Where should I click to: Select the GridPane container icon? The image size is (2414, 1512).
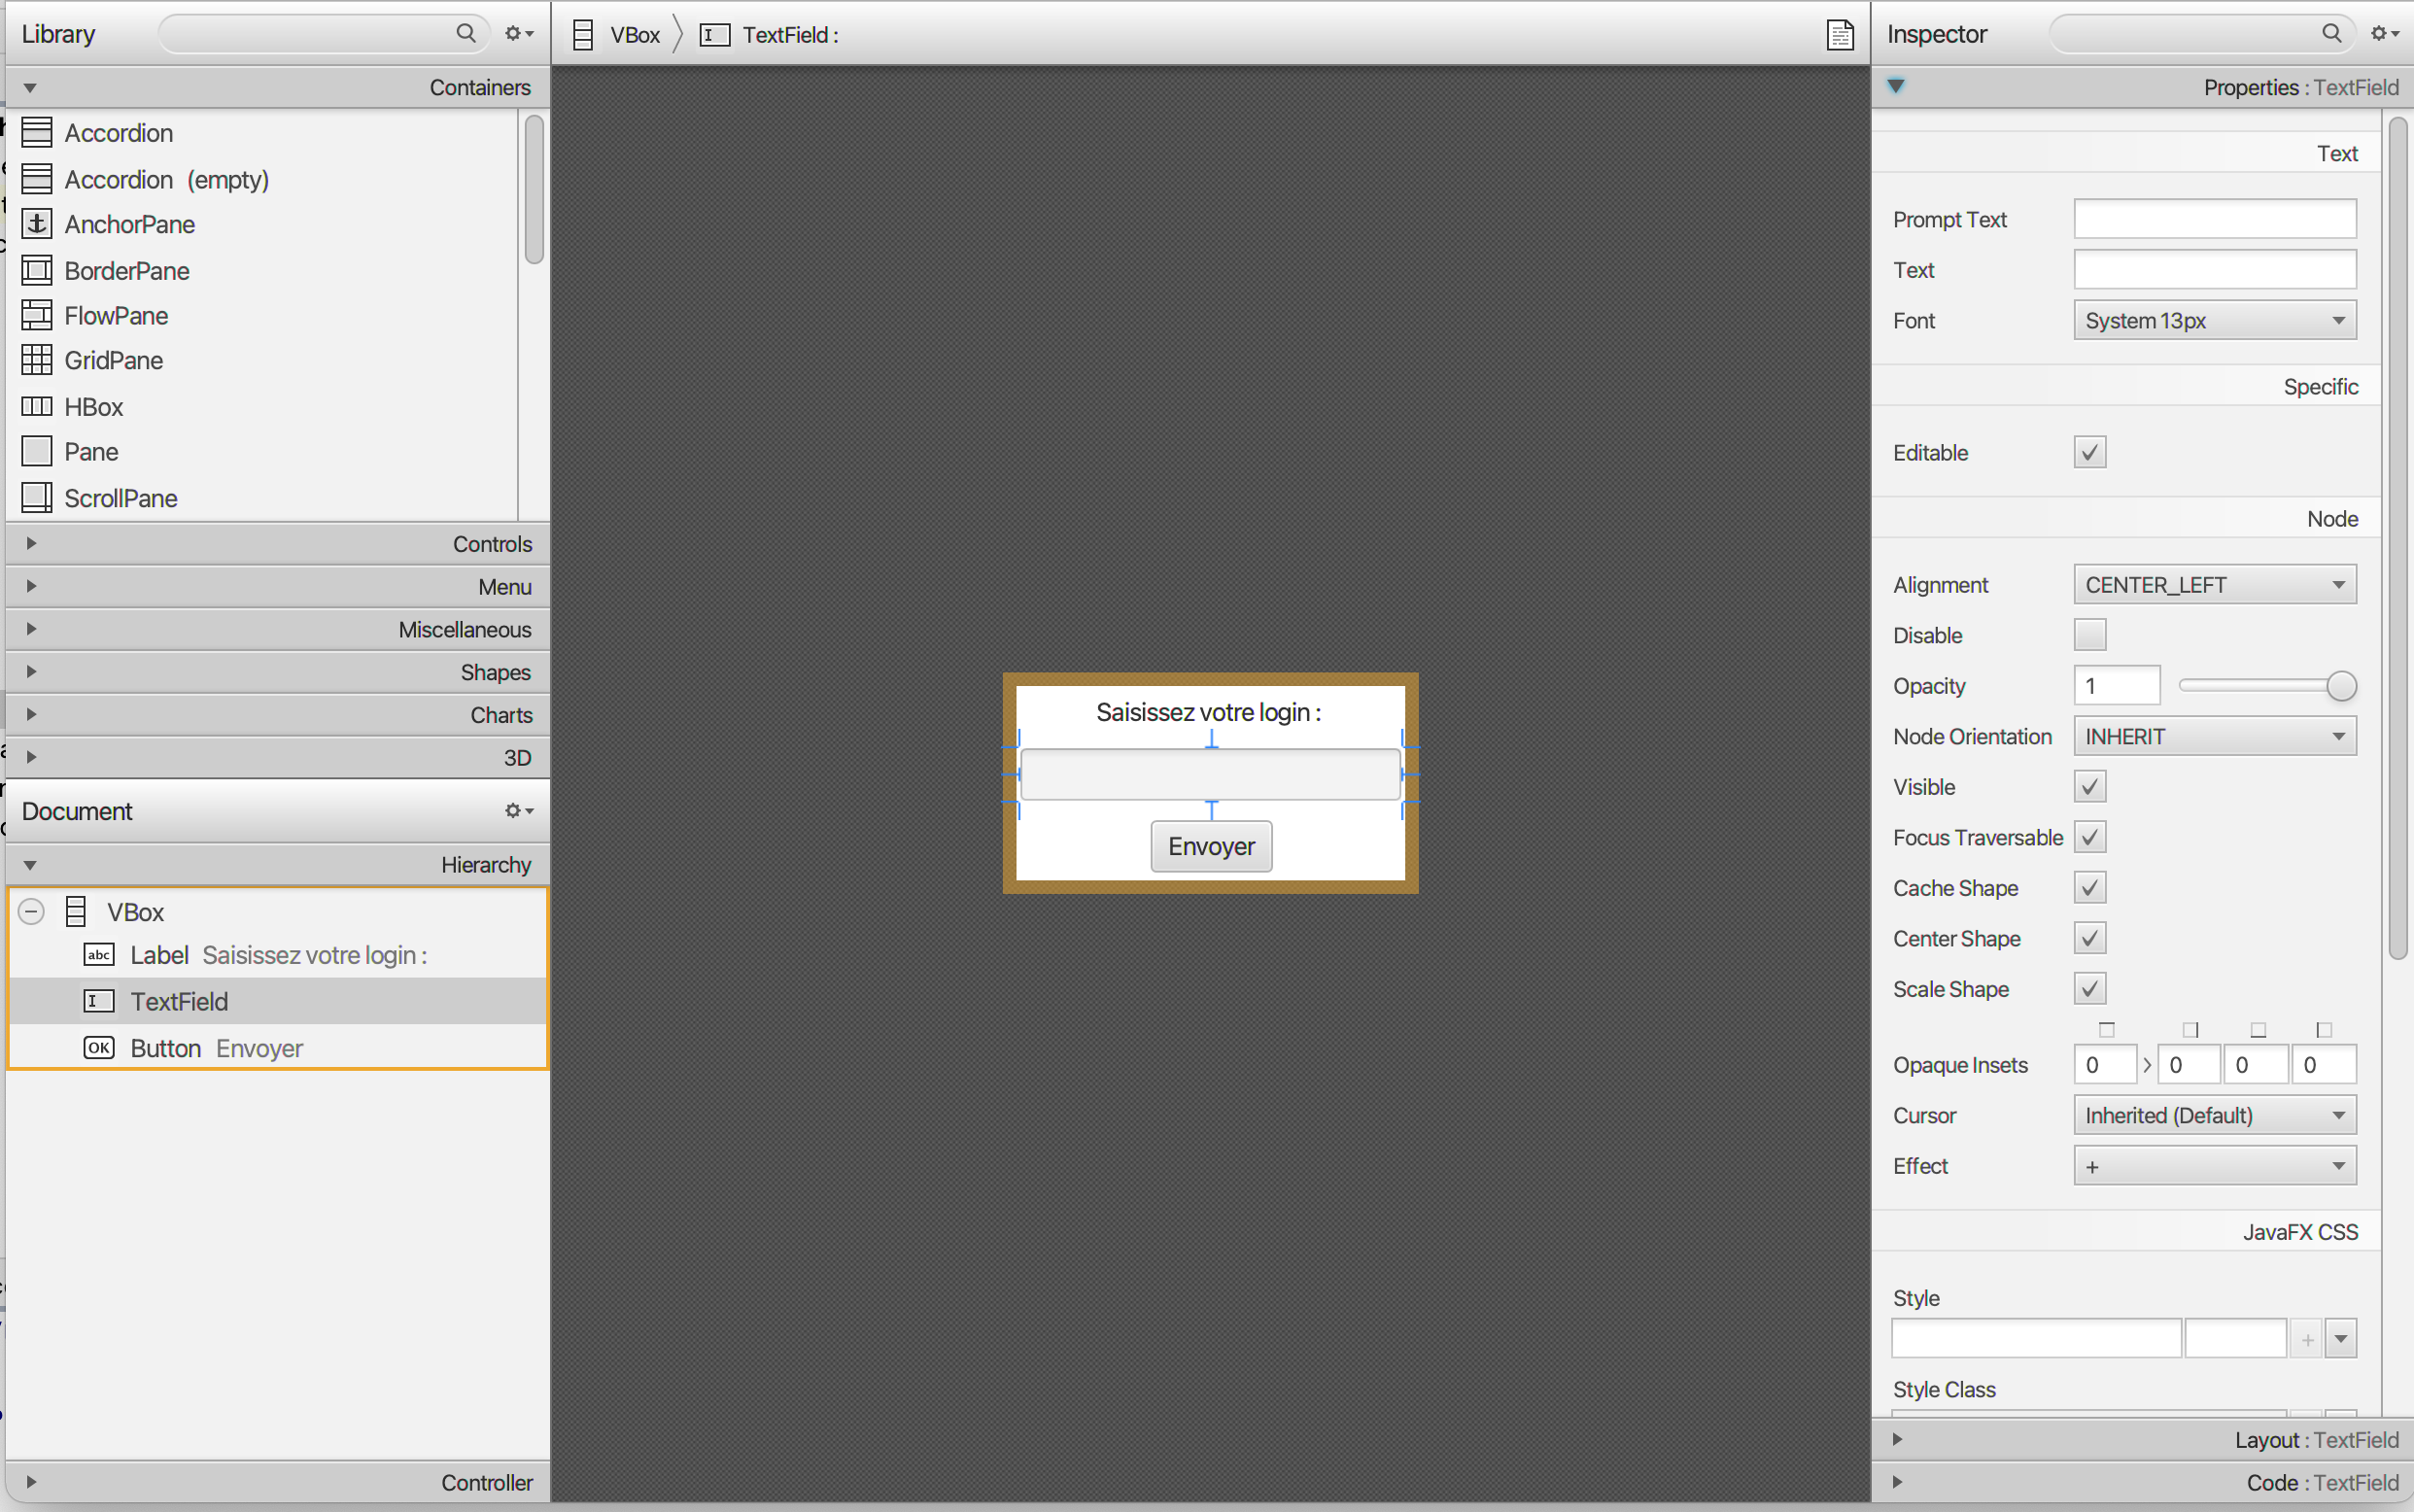37,360
